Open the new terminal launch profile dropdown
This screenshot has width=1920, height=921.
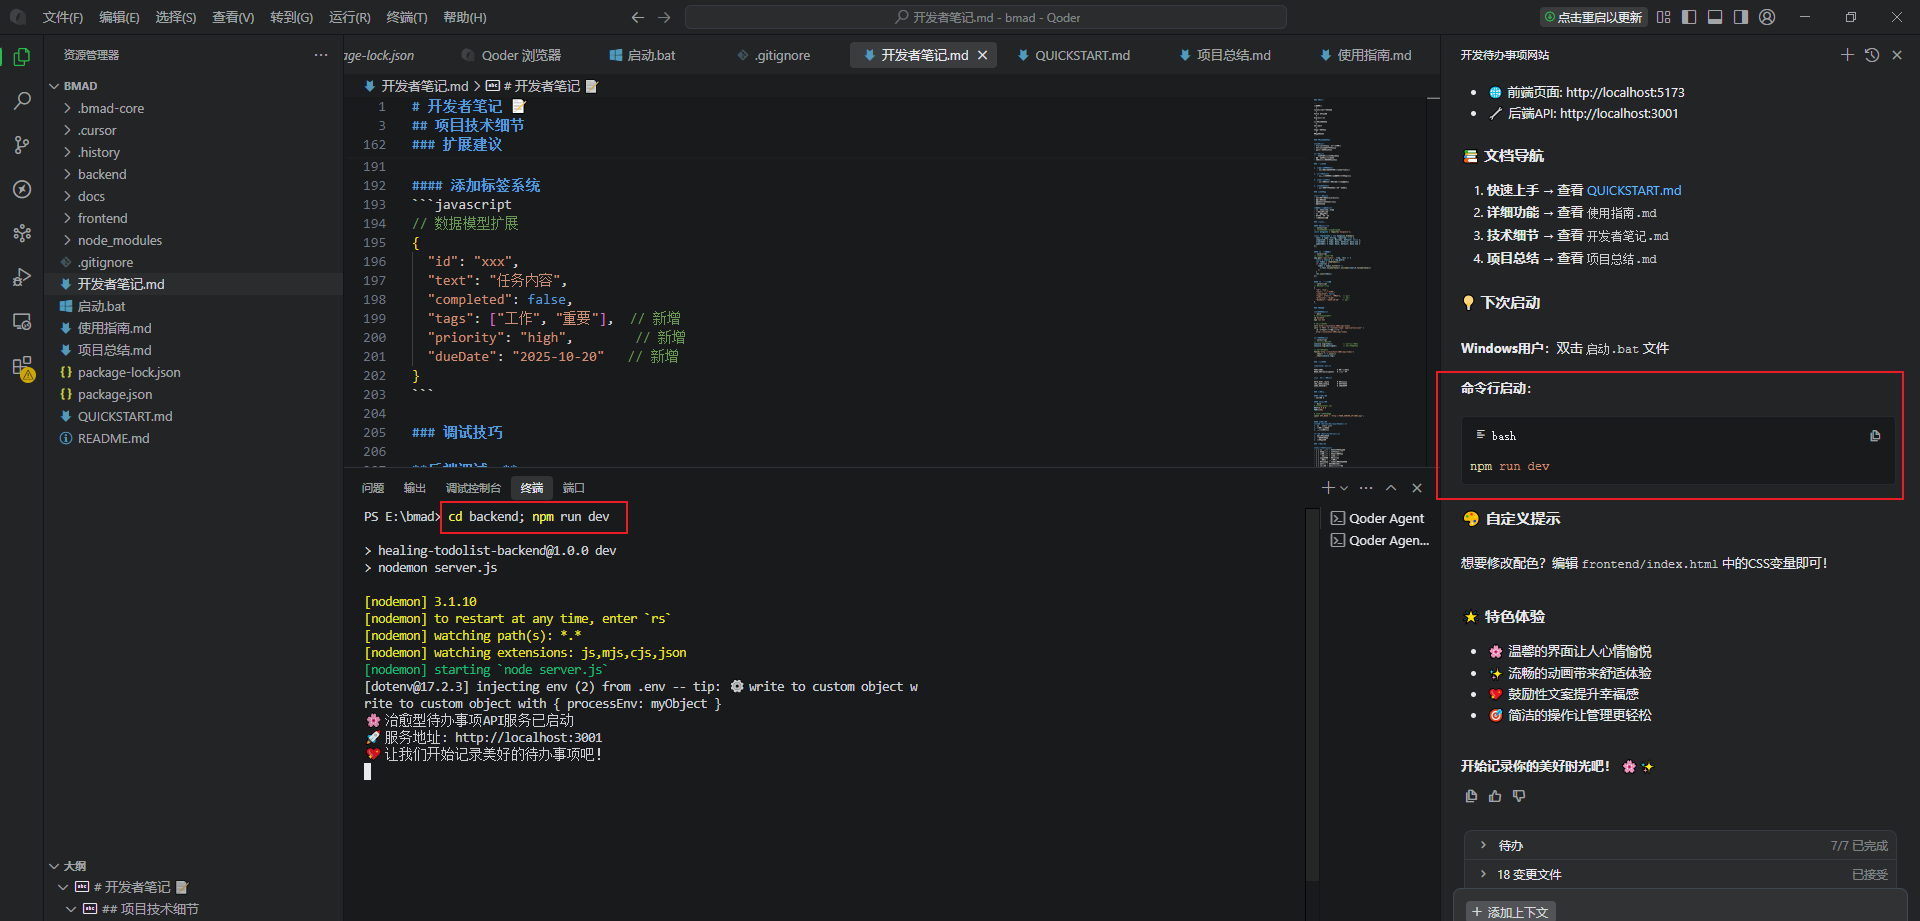(x=1344, y=488)
